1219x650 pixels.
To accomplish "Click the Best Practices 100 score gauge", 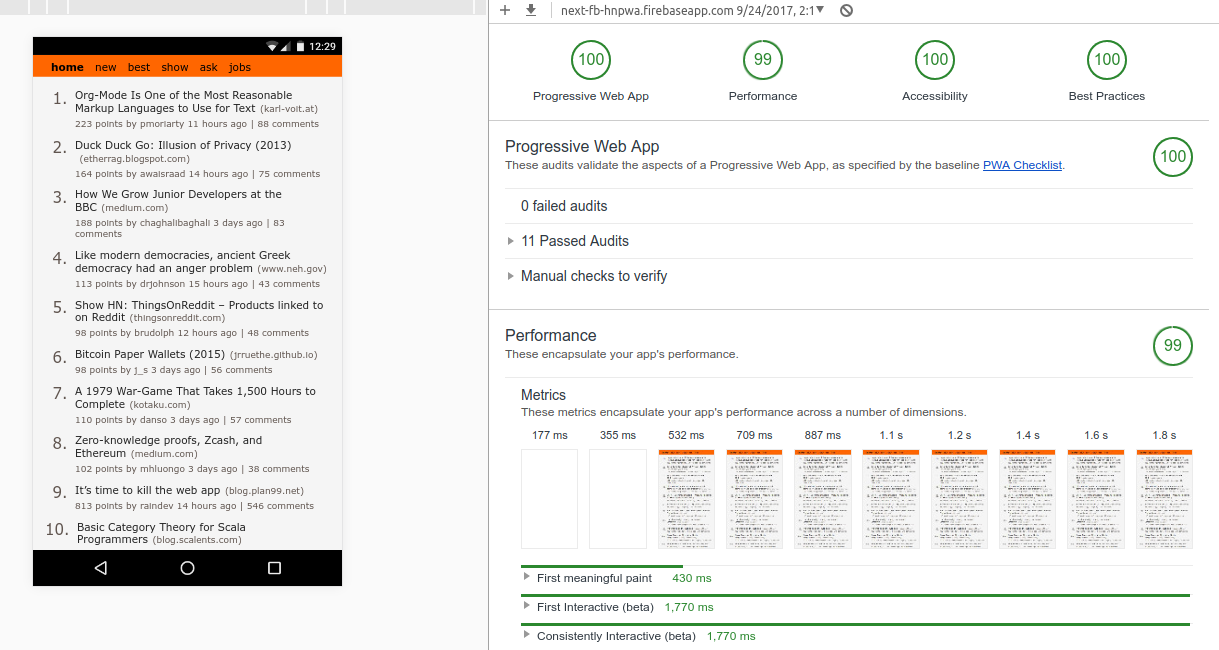I will click(x=1107, y=60).
